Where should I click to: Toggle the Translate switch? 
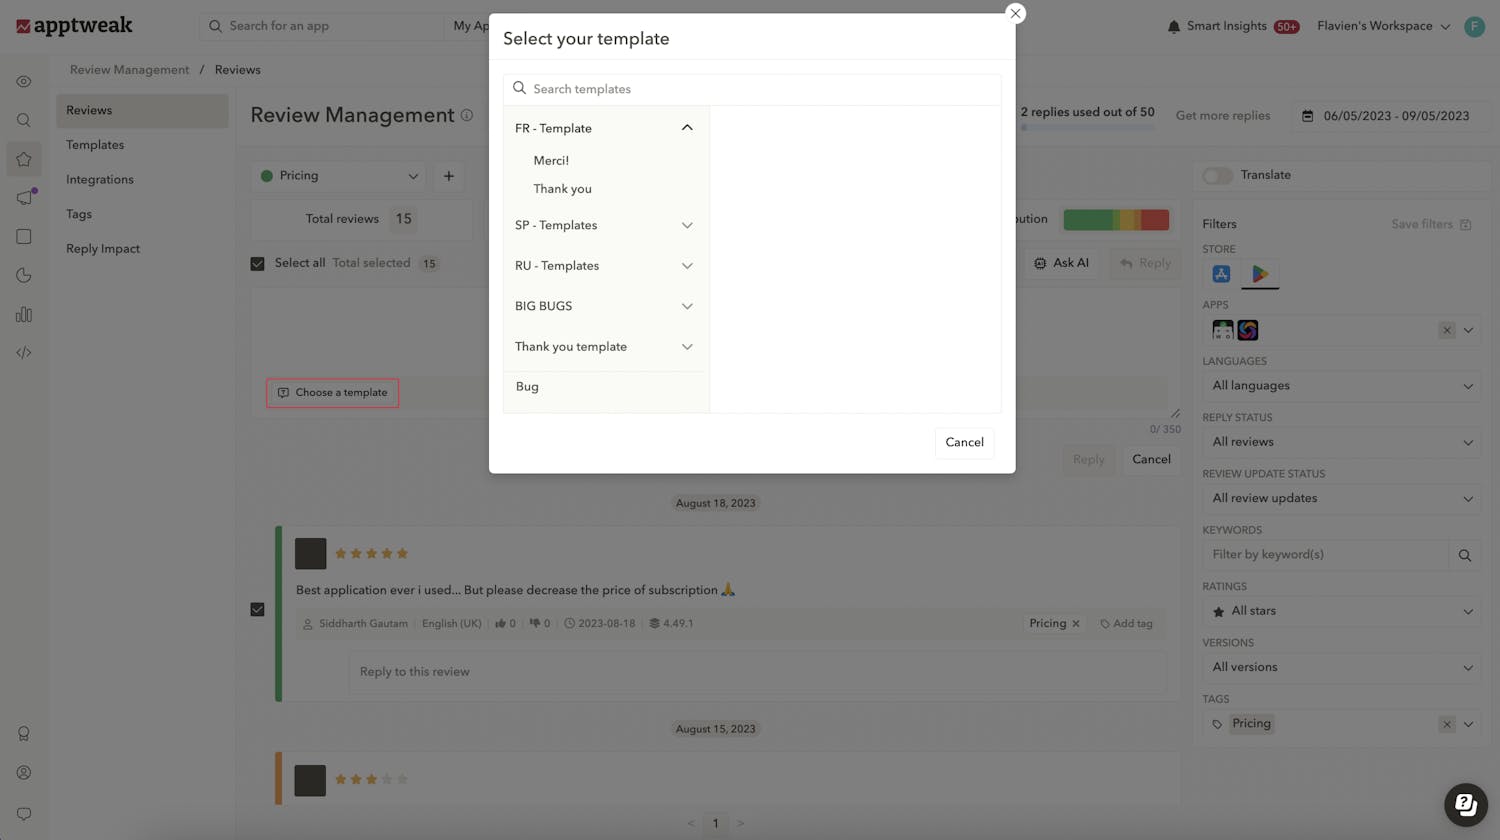pos(1217,176)
